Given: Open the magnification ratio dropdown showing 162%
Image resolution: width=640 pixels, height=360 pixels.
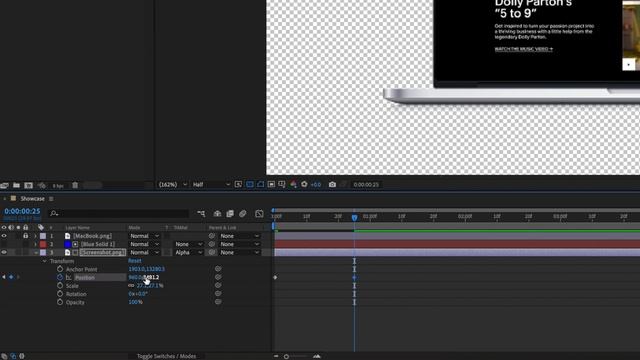Looking at the screenshot, I should [173, 185].
